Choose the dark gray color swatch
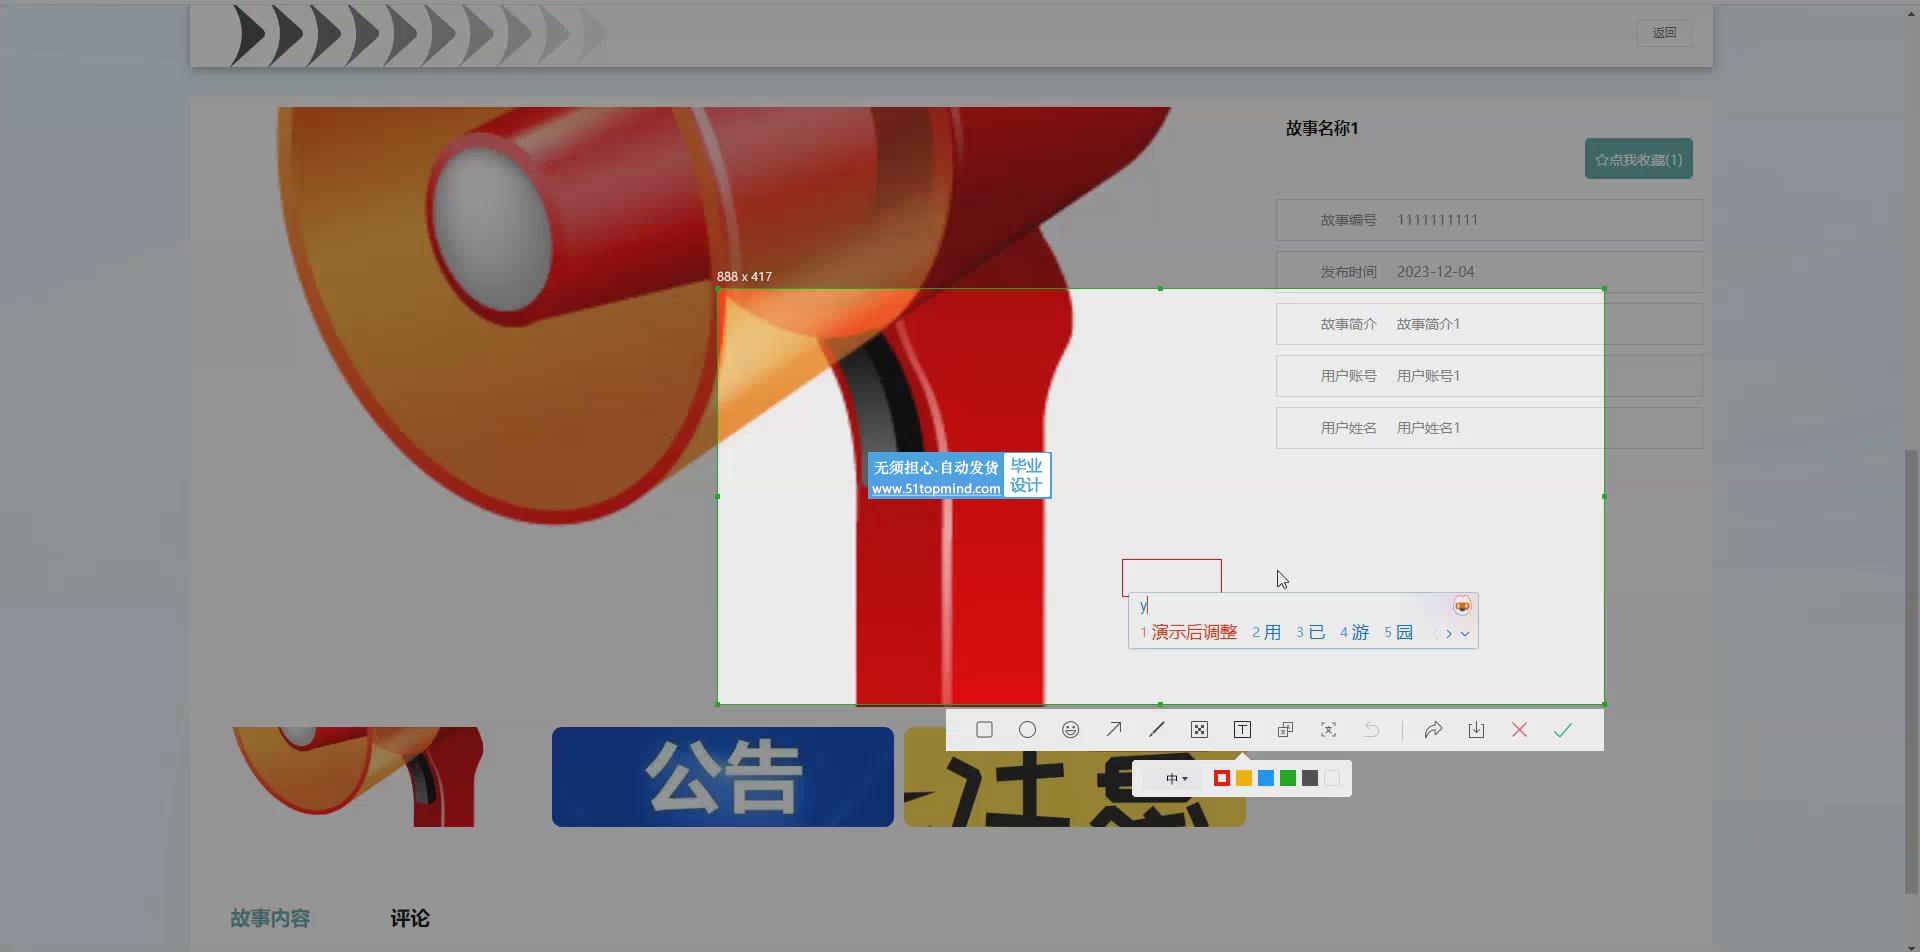The width and height of the screenshot is (1920, 952). coord(1309,778)
